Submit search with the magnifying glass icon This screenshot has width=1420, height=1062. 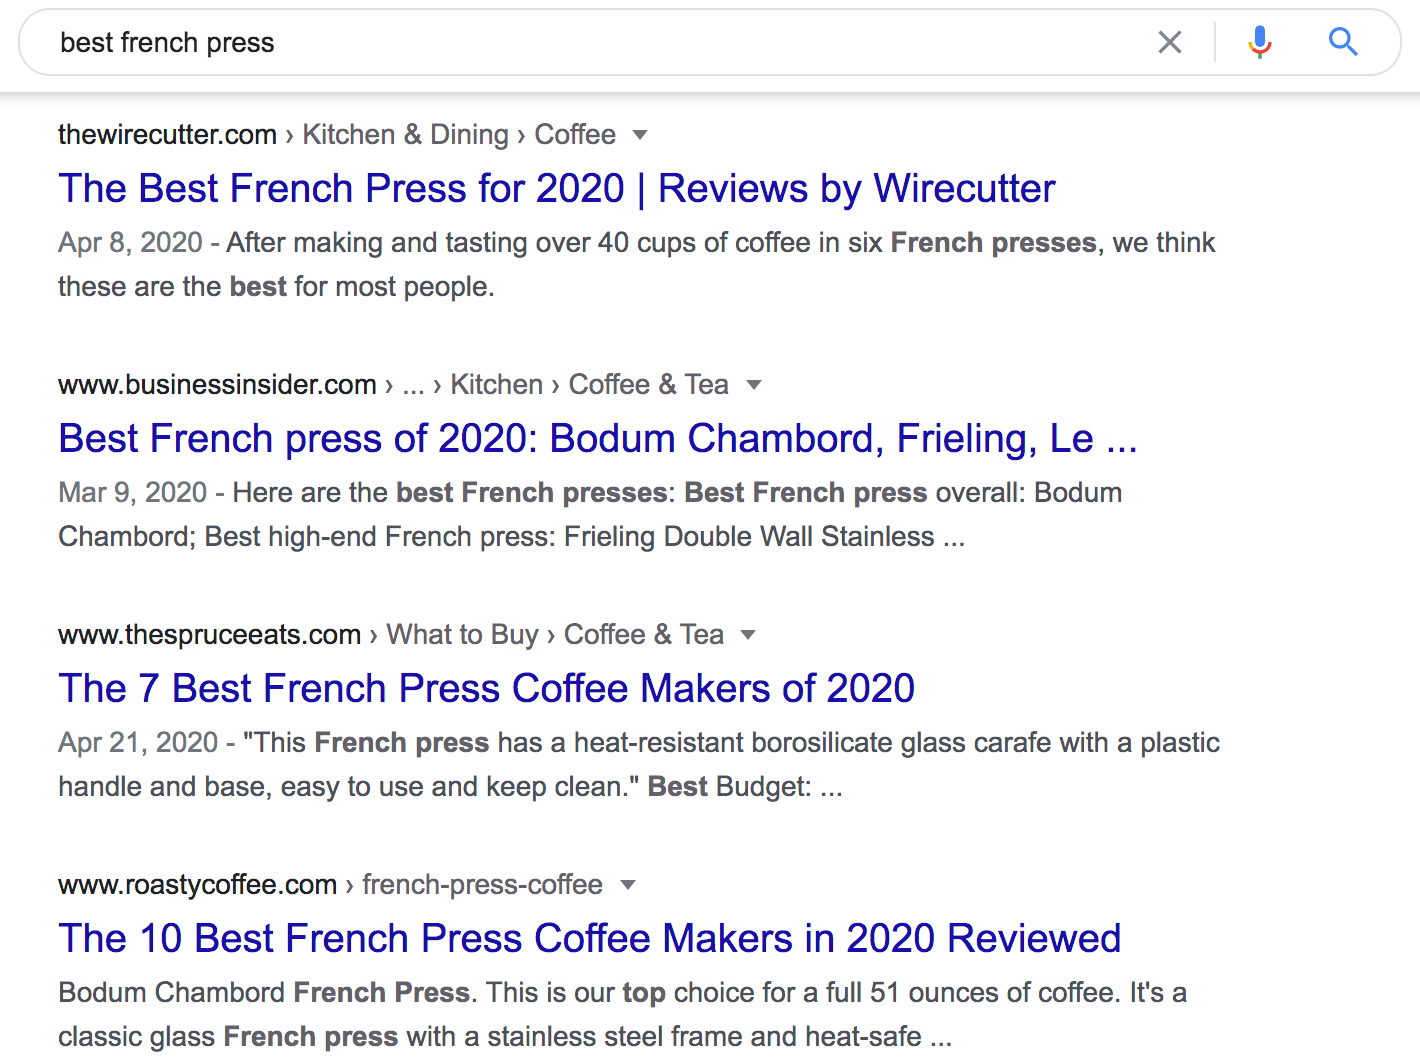coord(1342,42)
